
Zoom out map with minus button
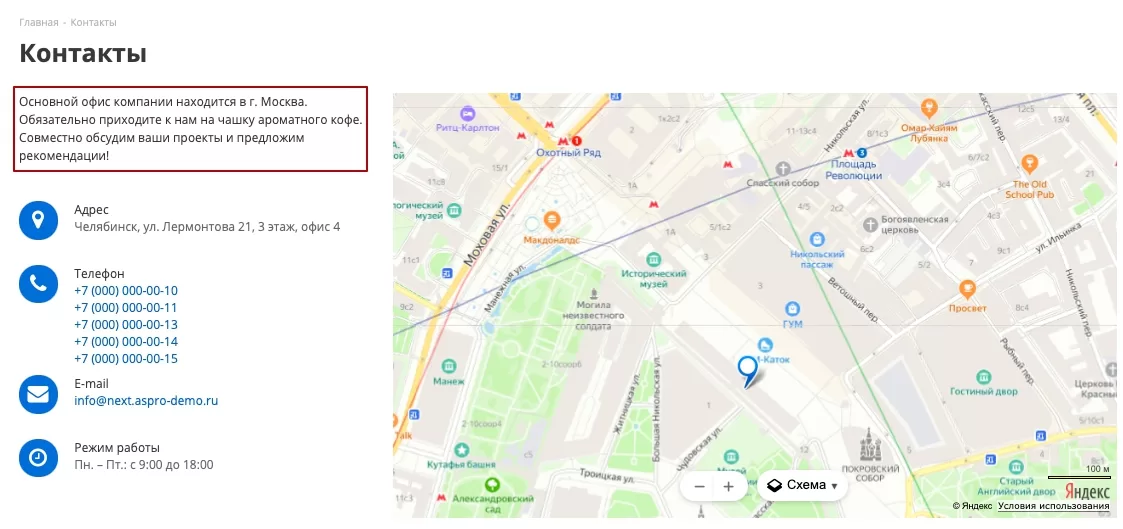[700, 487]
